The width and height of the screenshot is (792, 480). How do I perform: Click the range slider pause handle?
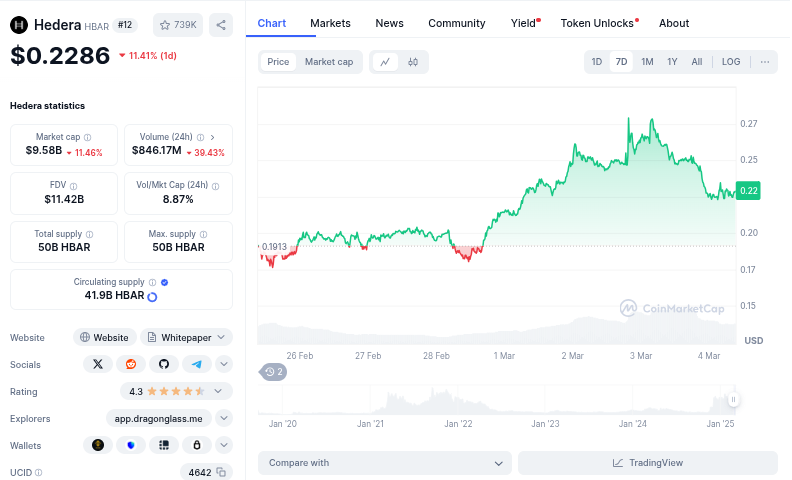(x=733, y=400)
